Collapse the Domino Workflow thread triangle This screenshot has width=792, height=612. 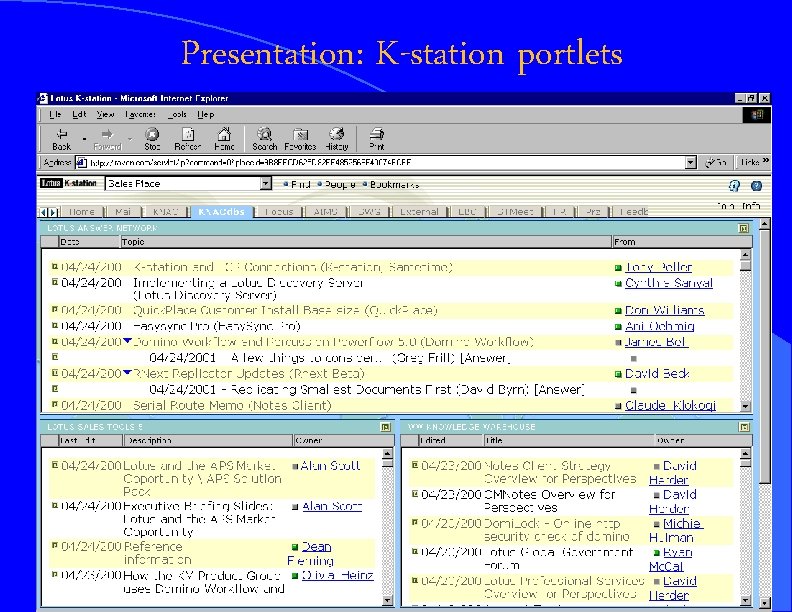click(x=127, y=341)
